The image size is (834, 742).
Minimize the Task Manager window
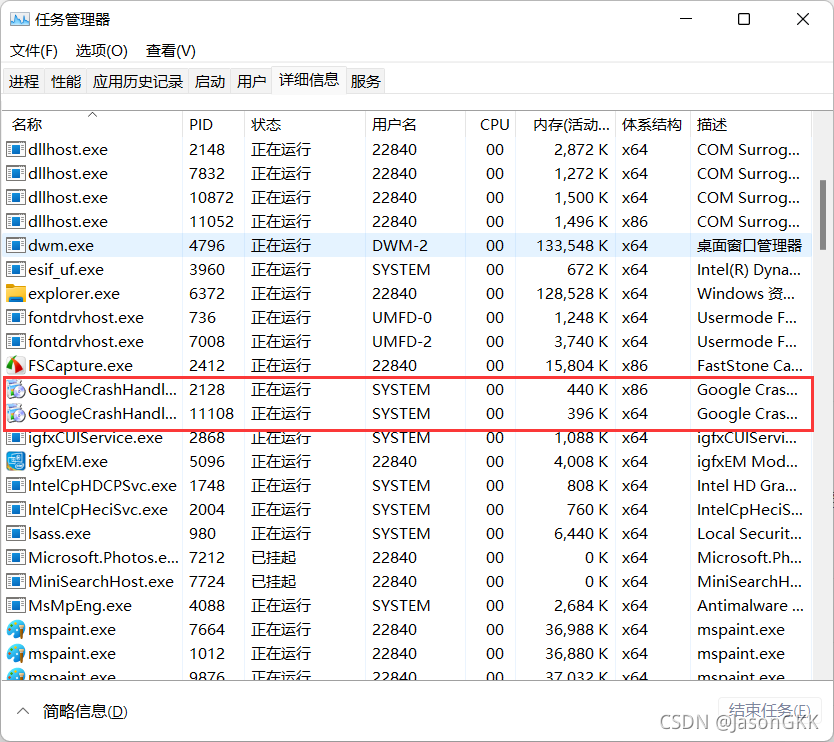tap(686, 19)
